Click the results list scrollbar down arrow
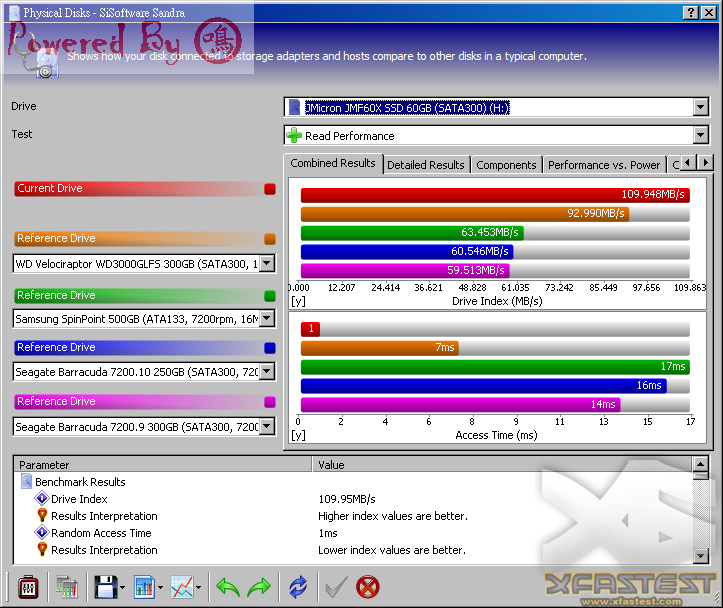The height and width of the screenshot is (608, 723). [x=700, y=556]
